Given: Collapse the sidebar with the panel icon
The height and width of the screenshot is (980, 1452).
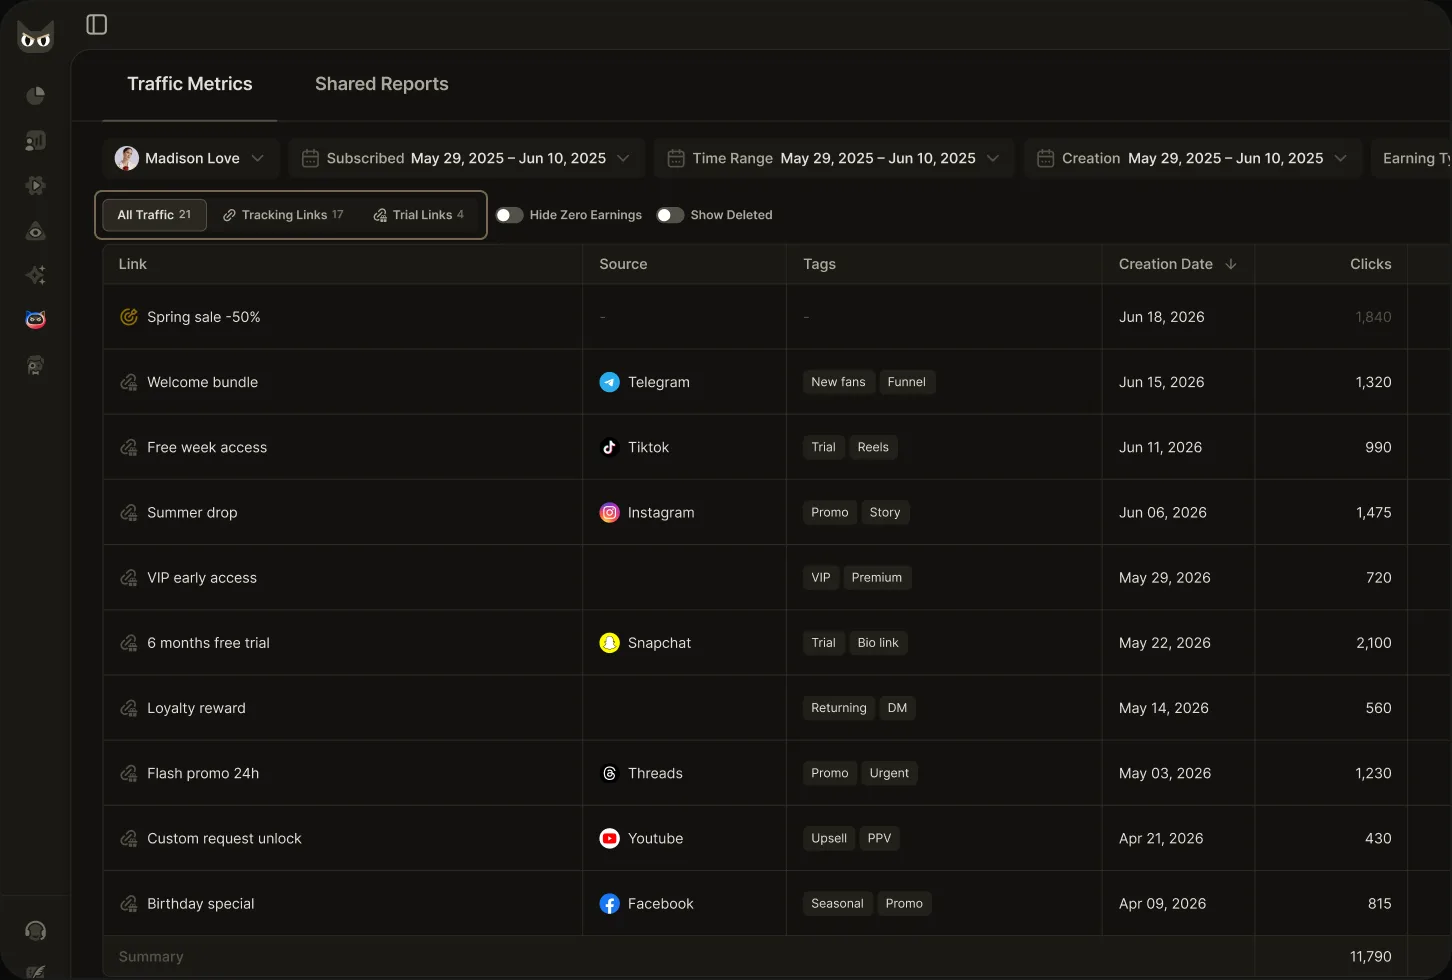Looking at the screenshot, I should (97, 25).
